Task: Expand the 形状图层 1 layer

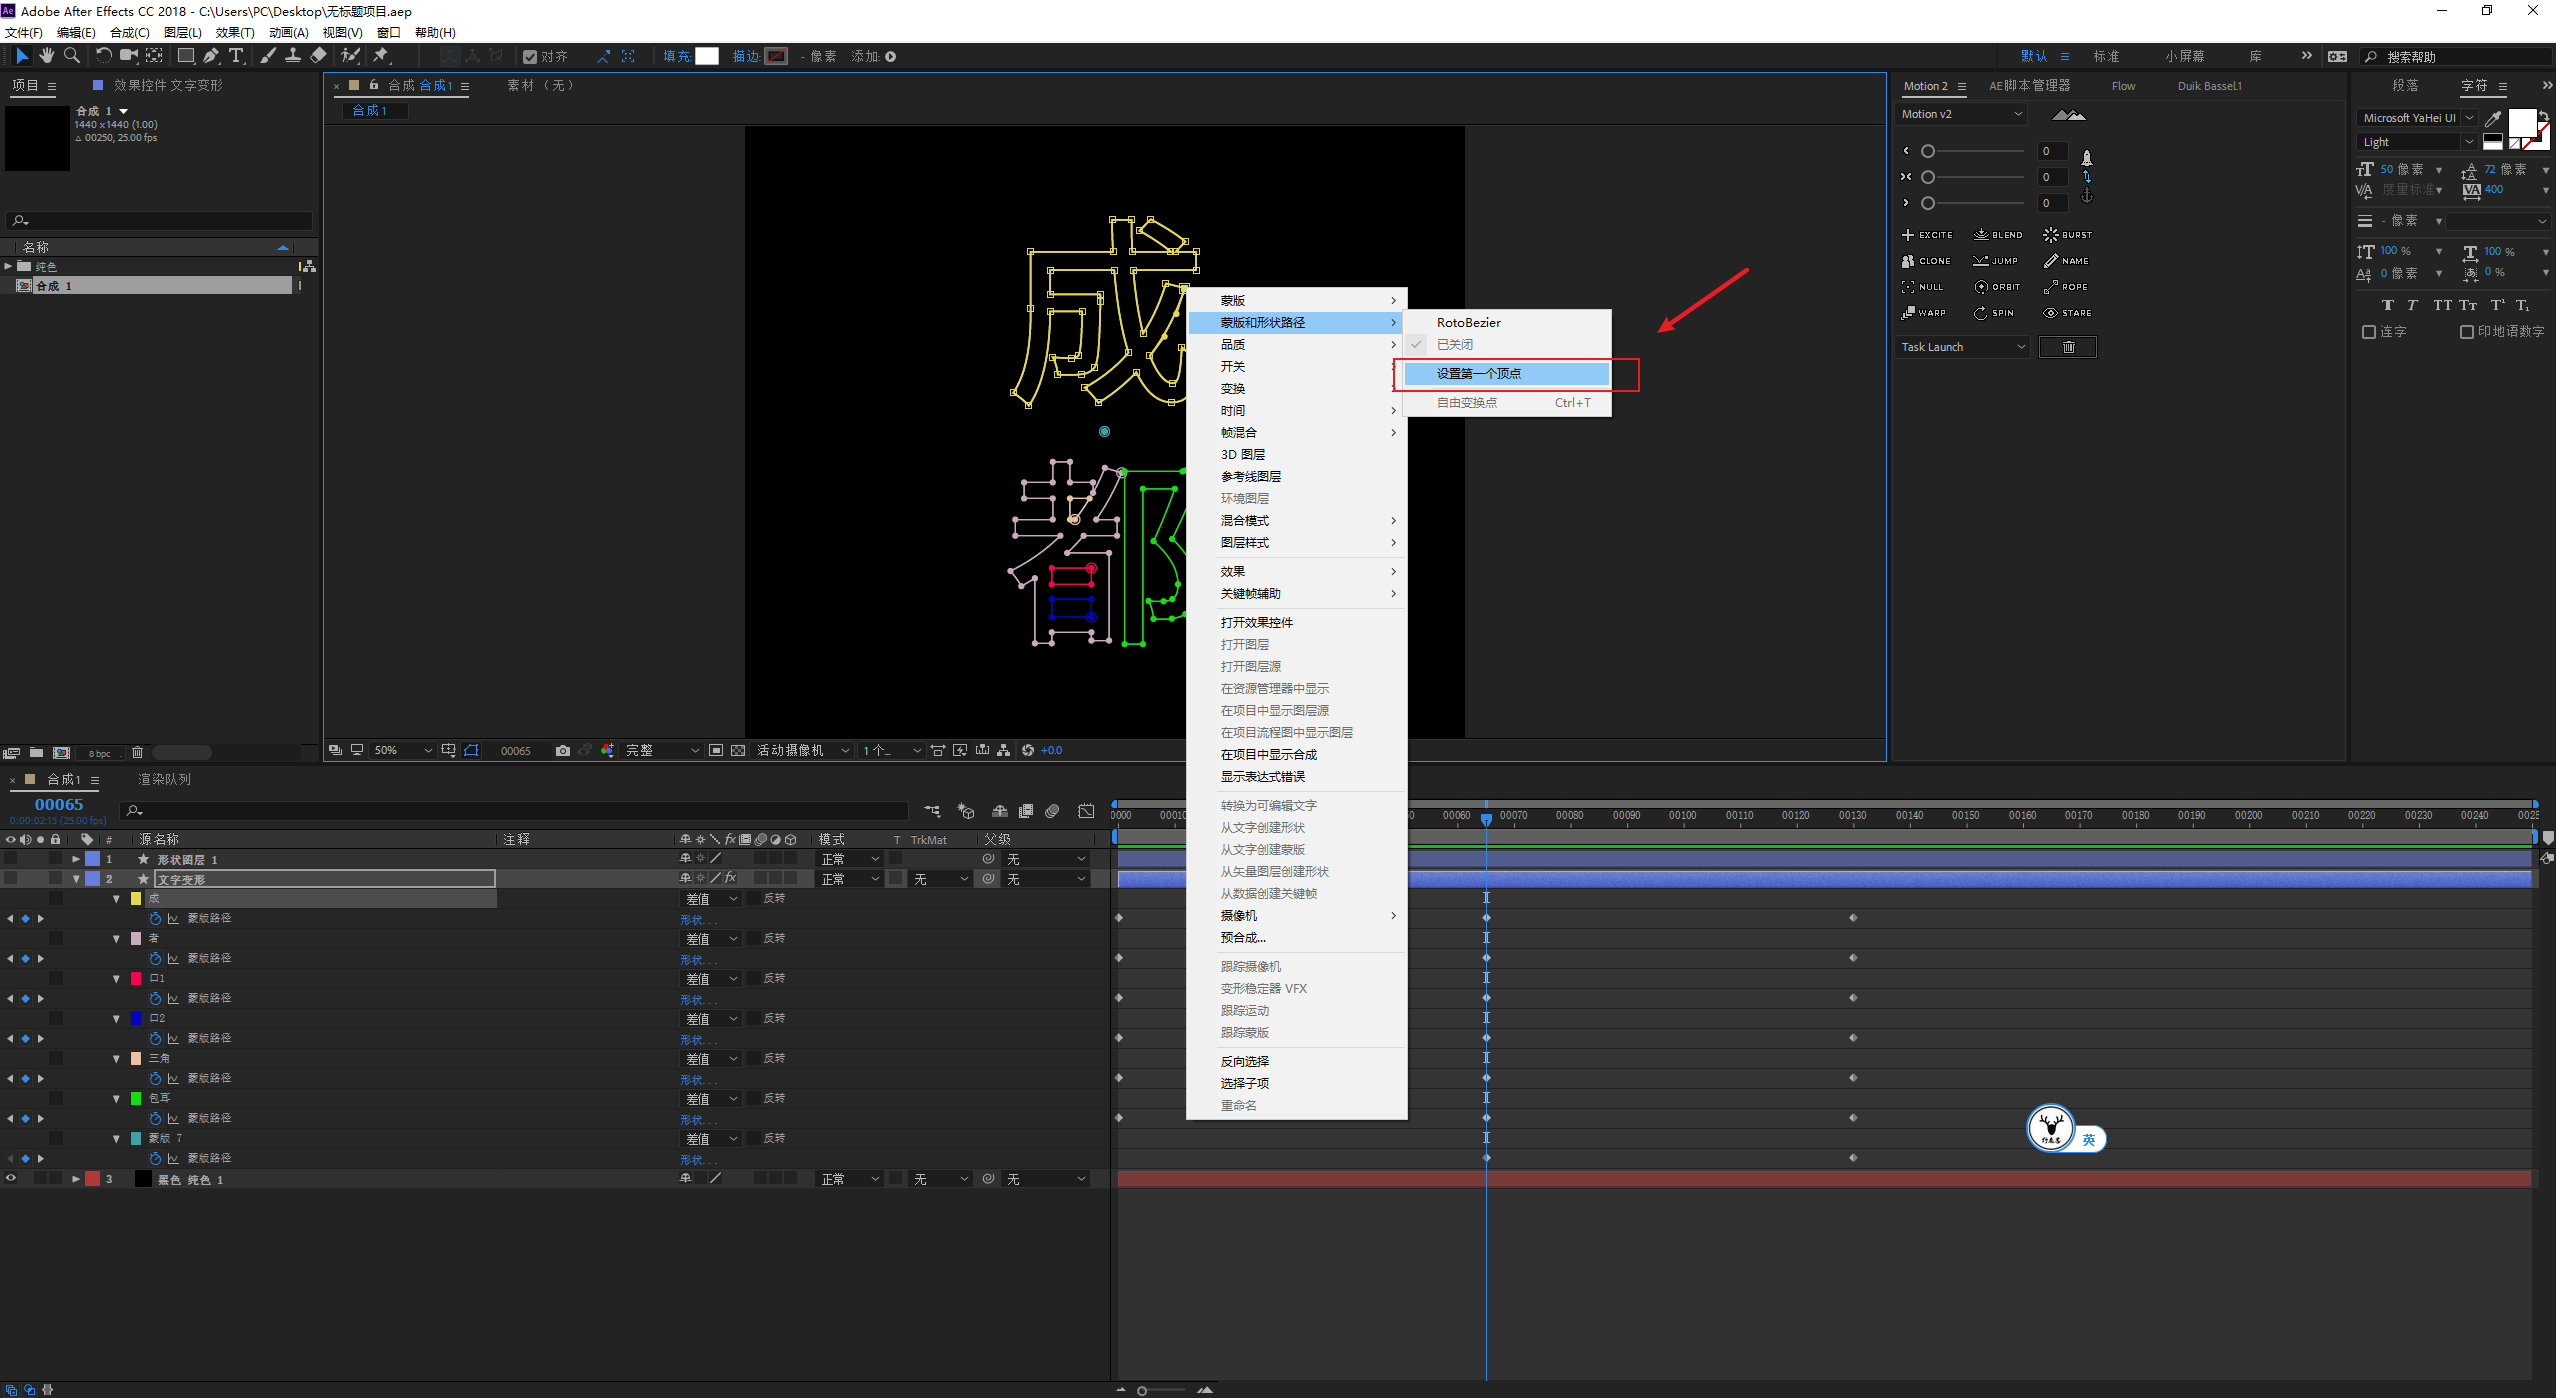Action: coord(76,859)
